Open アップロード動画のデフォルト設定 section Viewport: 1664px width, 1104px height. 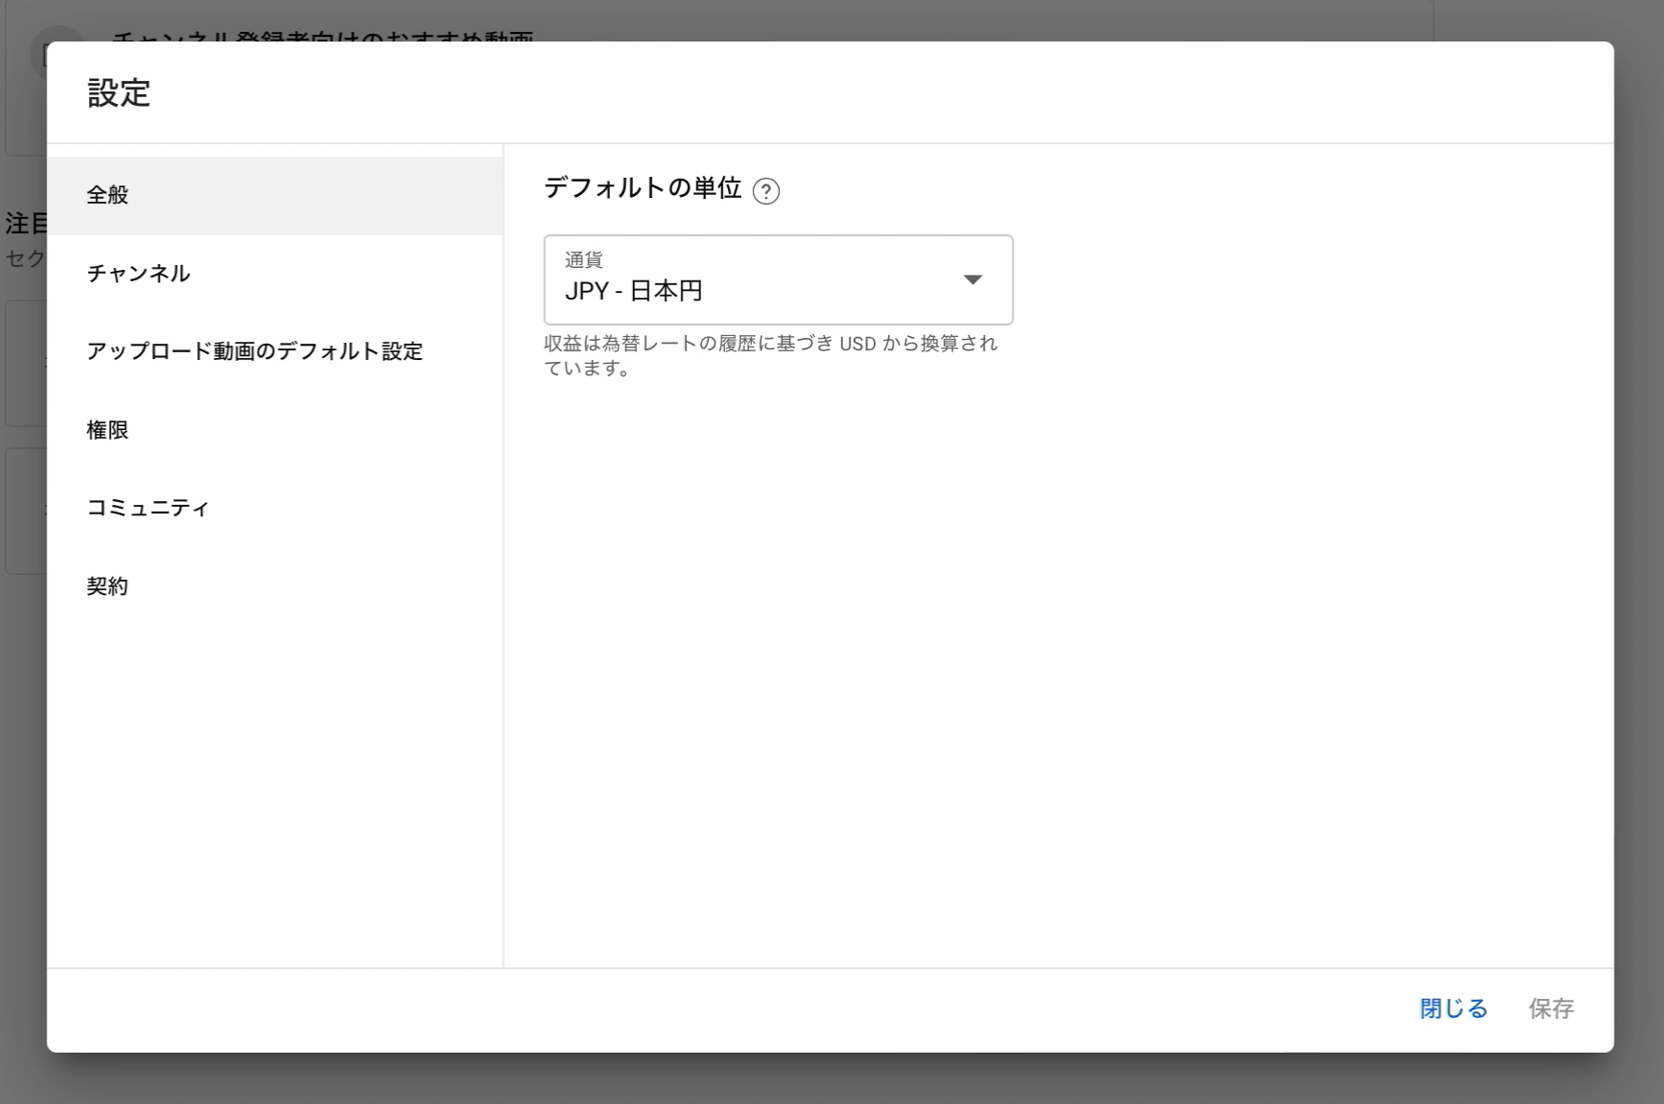(x=255, y=351)
